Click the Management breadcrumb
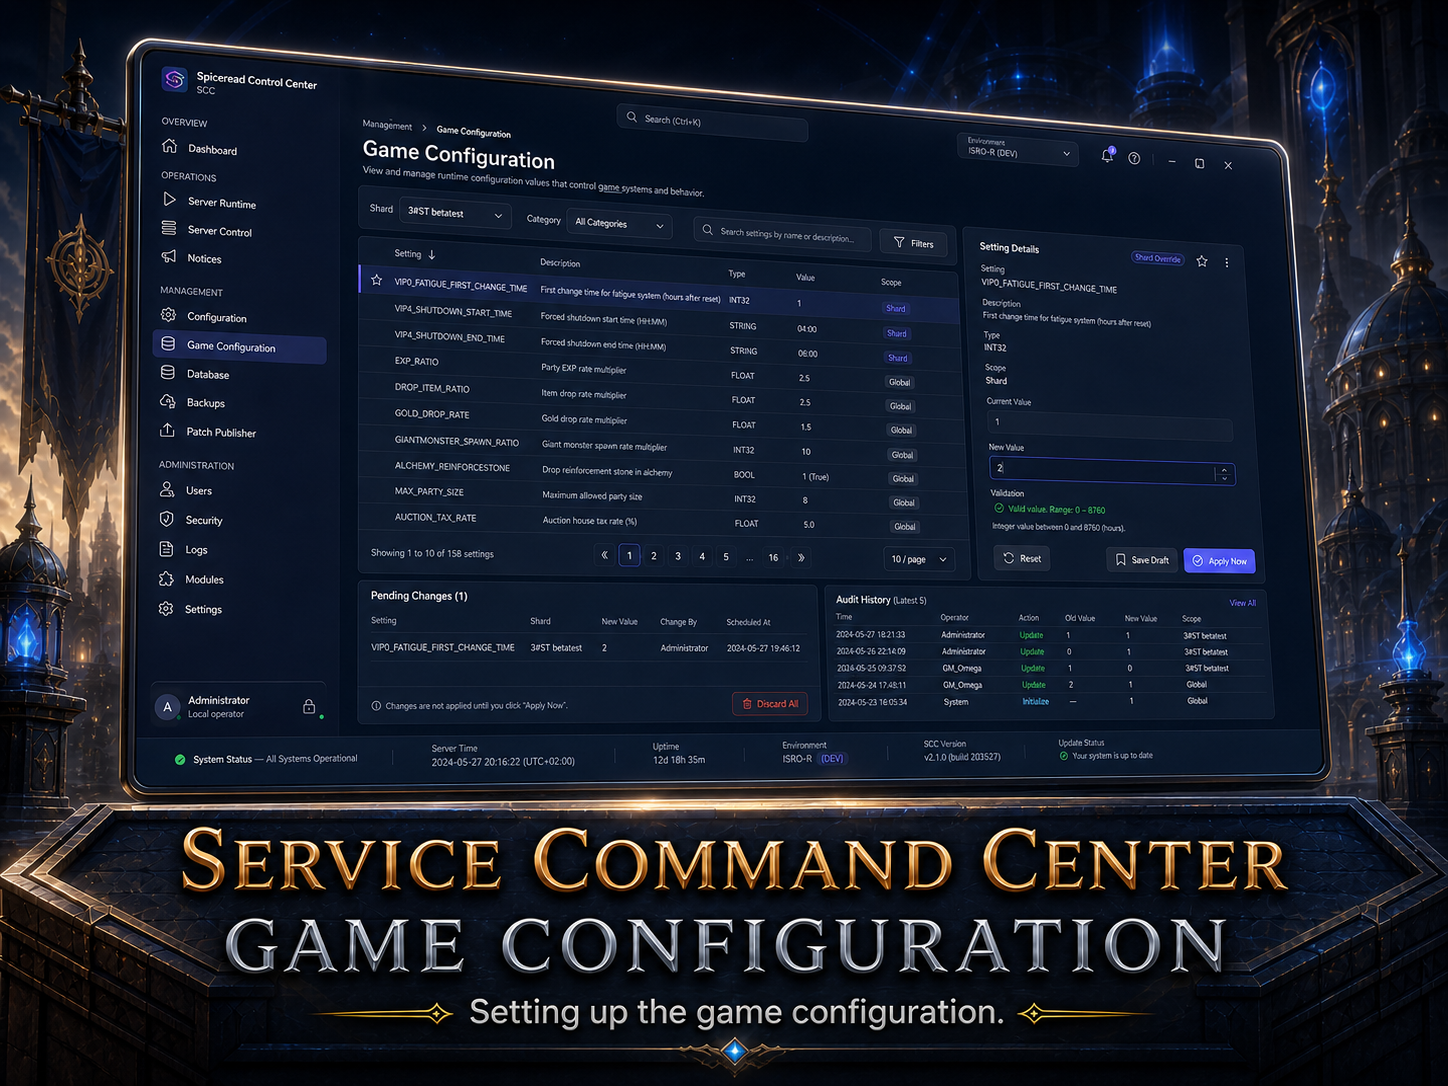This screenshot has height=1086, width=1448. (x=387, y=125)
